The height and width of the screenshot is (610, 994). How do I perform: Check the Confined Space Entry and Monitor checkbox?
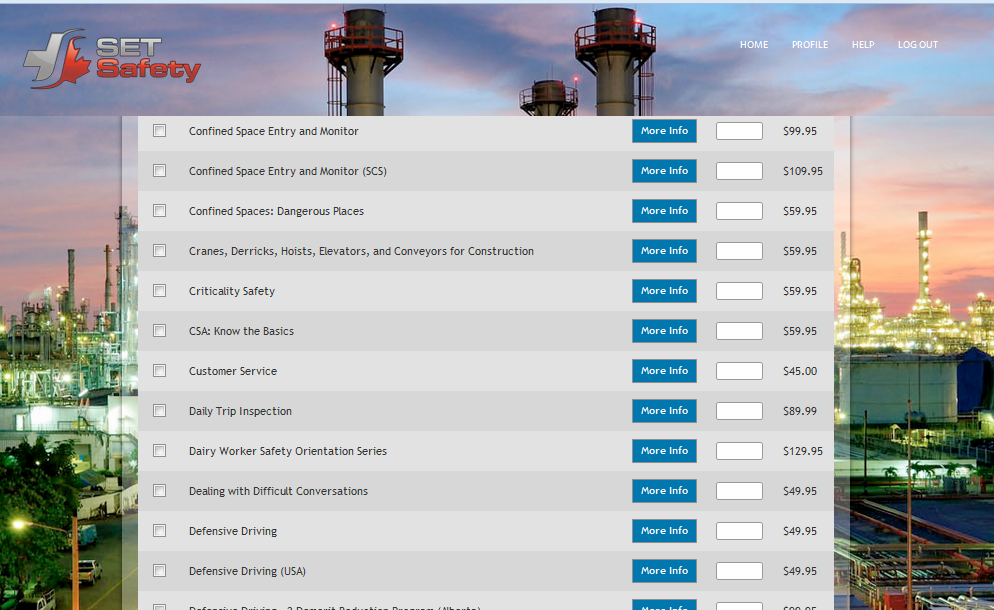pyautogui.click(x=159, y=130)
